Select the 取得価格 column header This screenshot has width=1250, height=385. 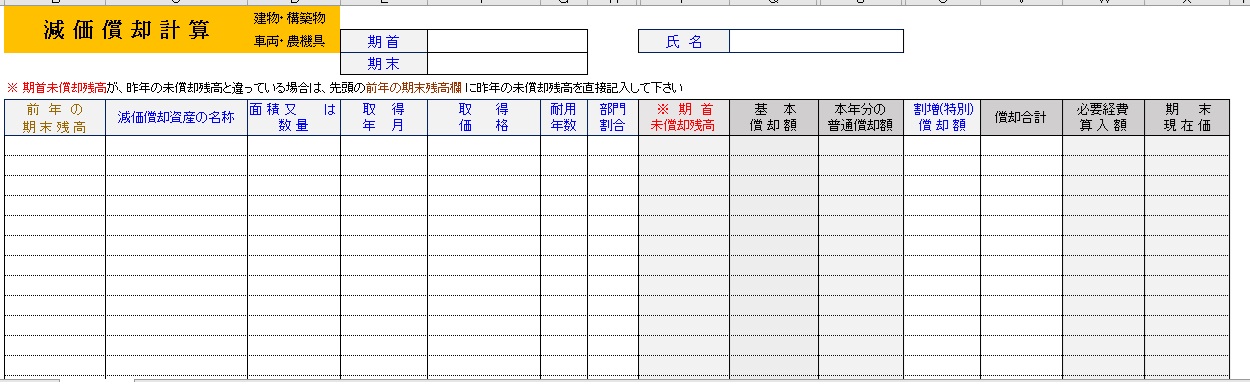[484, 117]
